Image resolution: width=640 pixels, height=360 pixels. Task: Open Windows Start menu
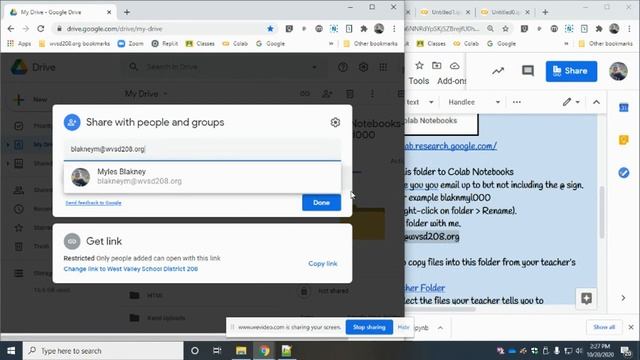(11, 351)
